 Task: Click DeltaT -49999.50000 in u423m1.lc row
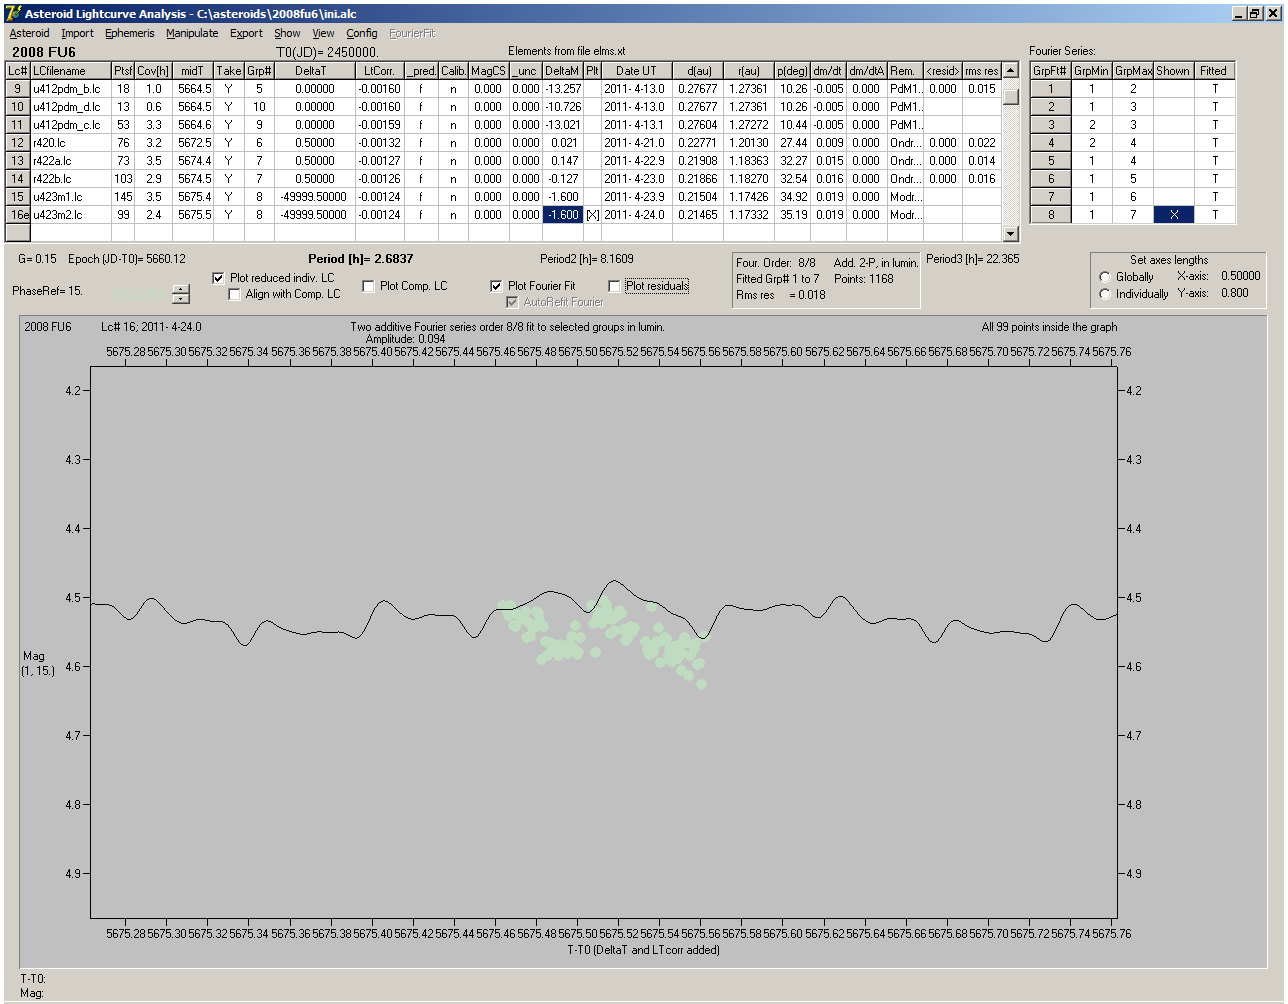point(314,197)
